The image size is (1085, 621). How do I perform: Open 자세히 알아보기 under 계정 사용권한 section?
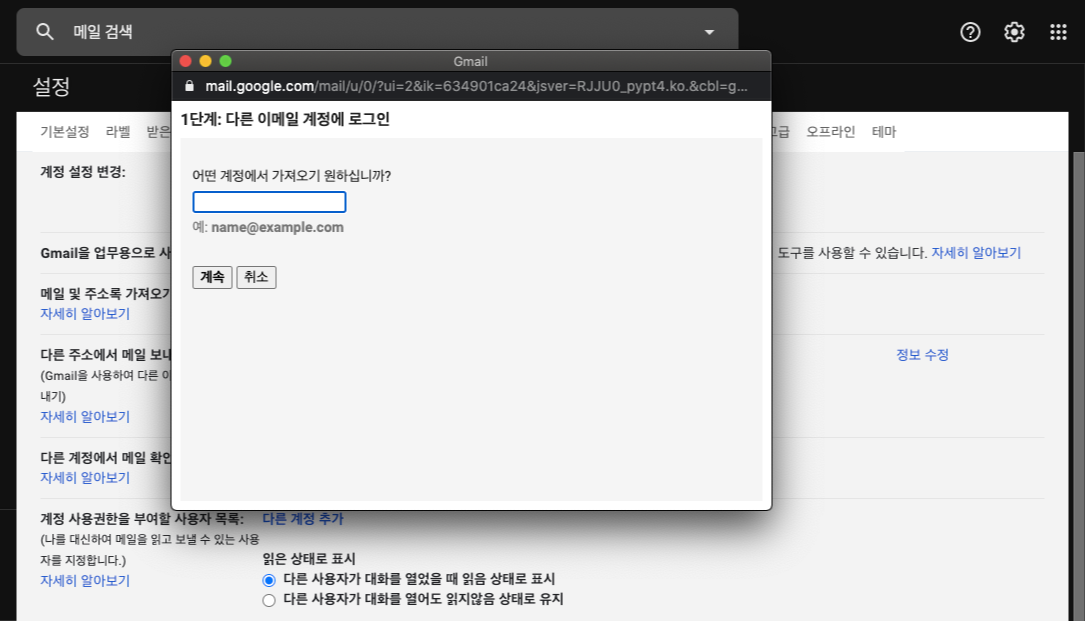click(85, 581)
